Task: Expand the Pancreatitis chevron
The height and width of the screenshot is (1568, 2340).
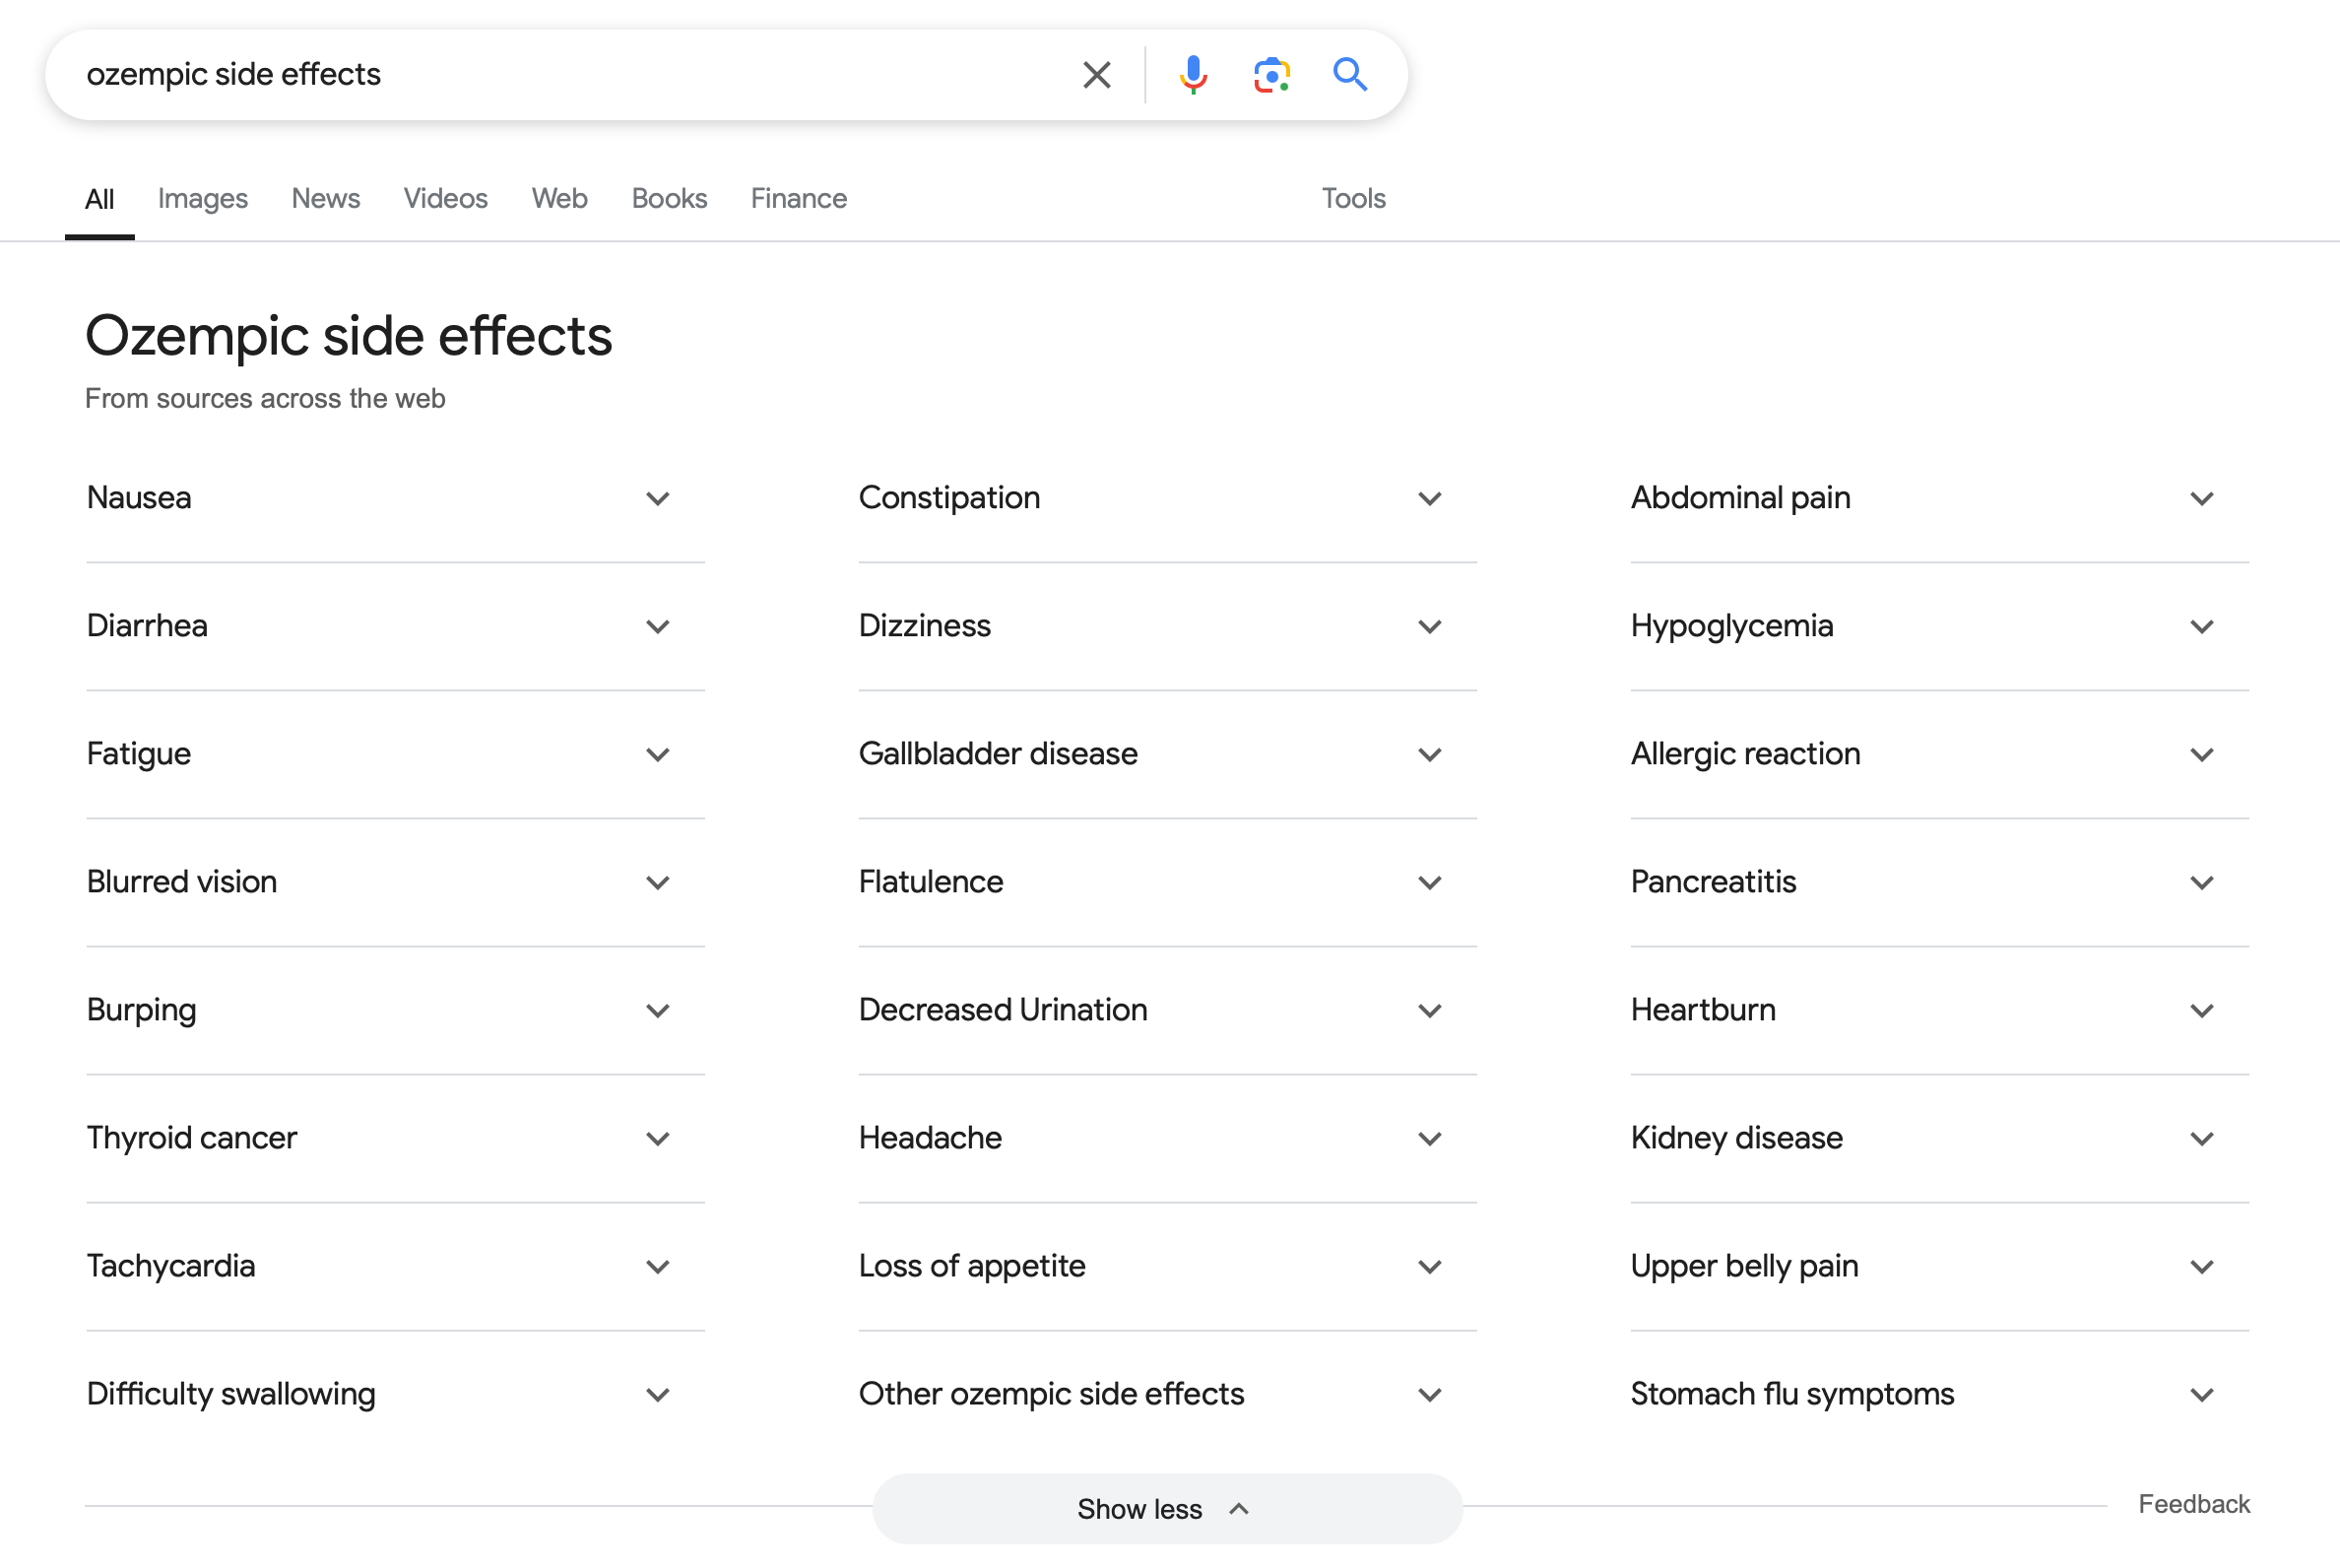Action: pos(2202,883)
